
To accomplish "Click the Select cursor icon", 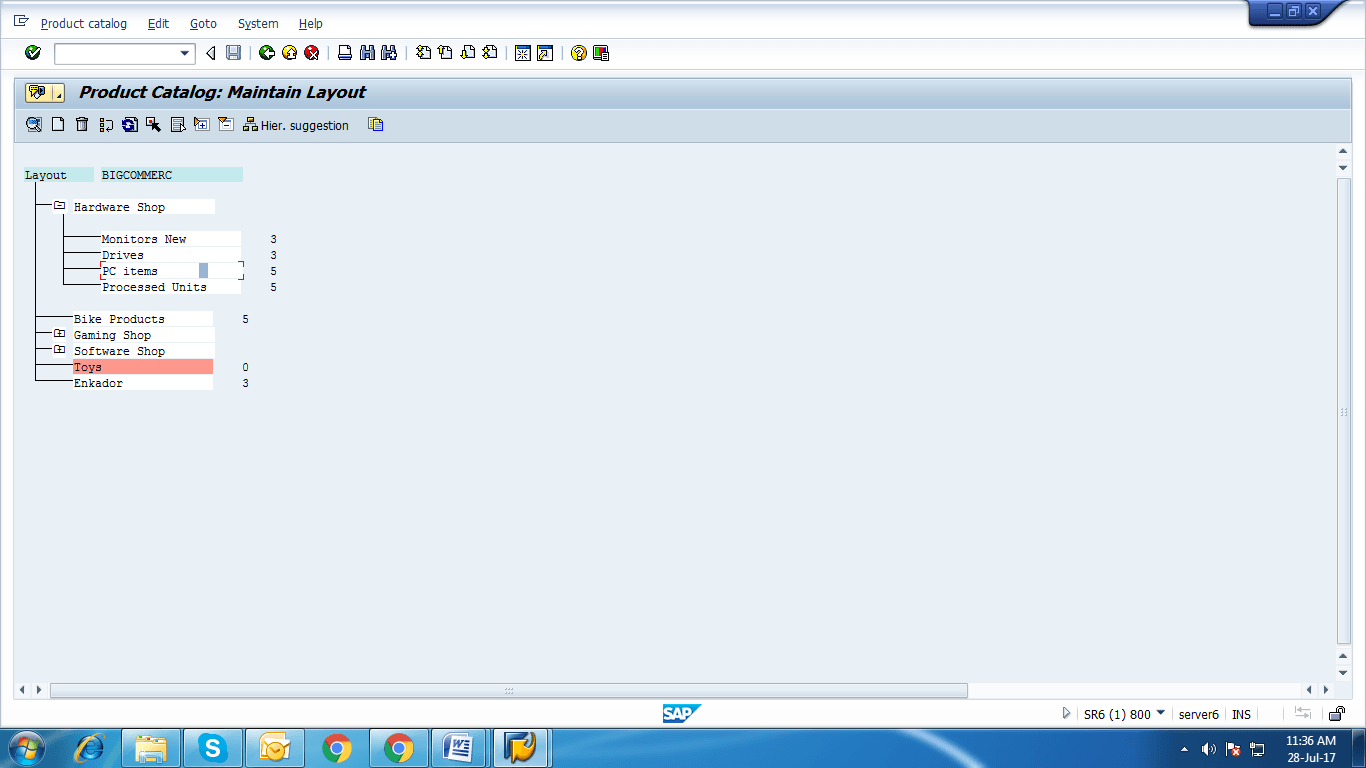I will [x=153, y=124].
